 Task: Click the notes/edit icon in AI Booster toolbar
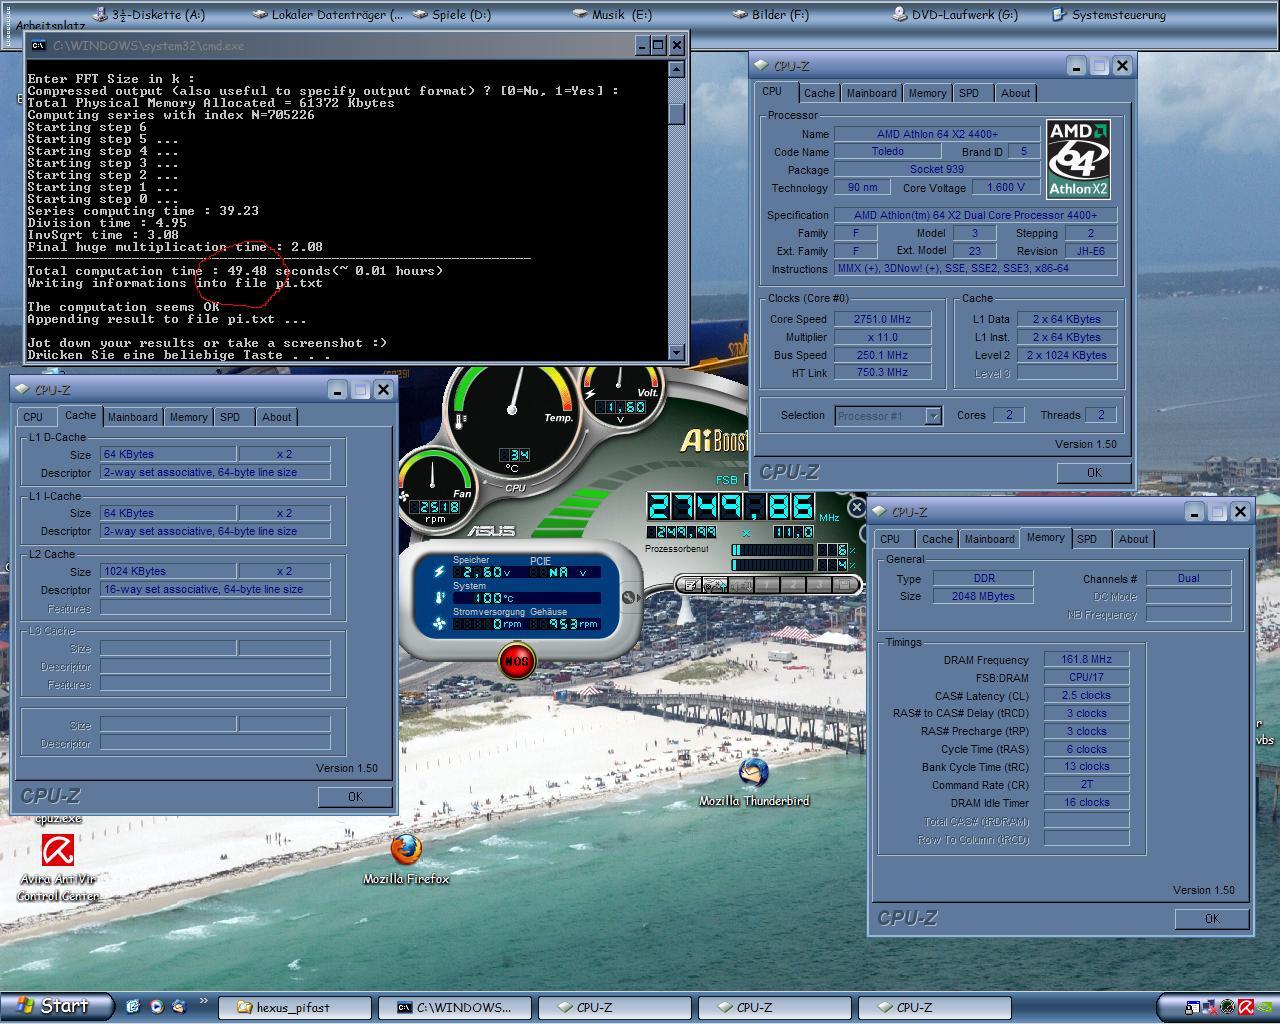click(x=691, y=584)
